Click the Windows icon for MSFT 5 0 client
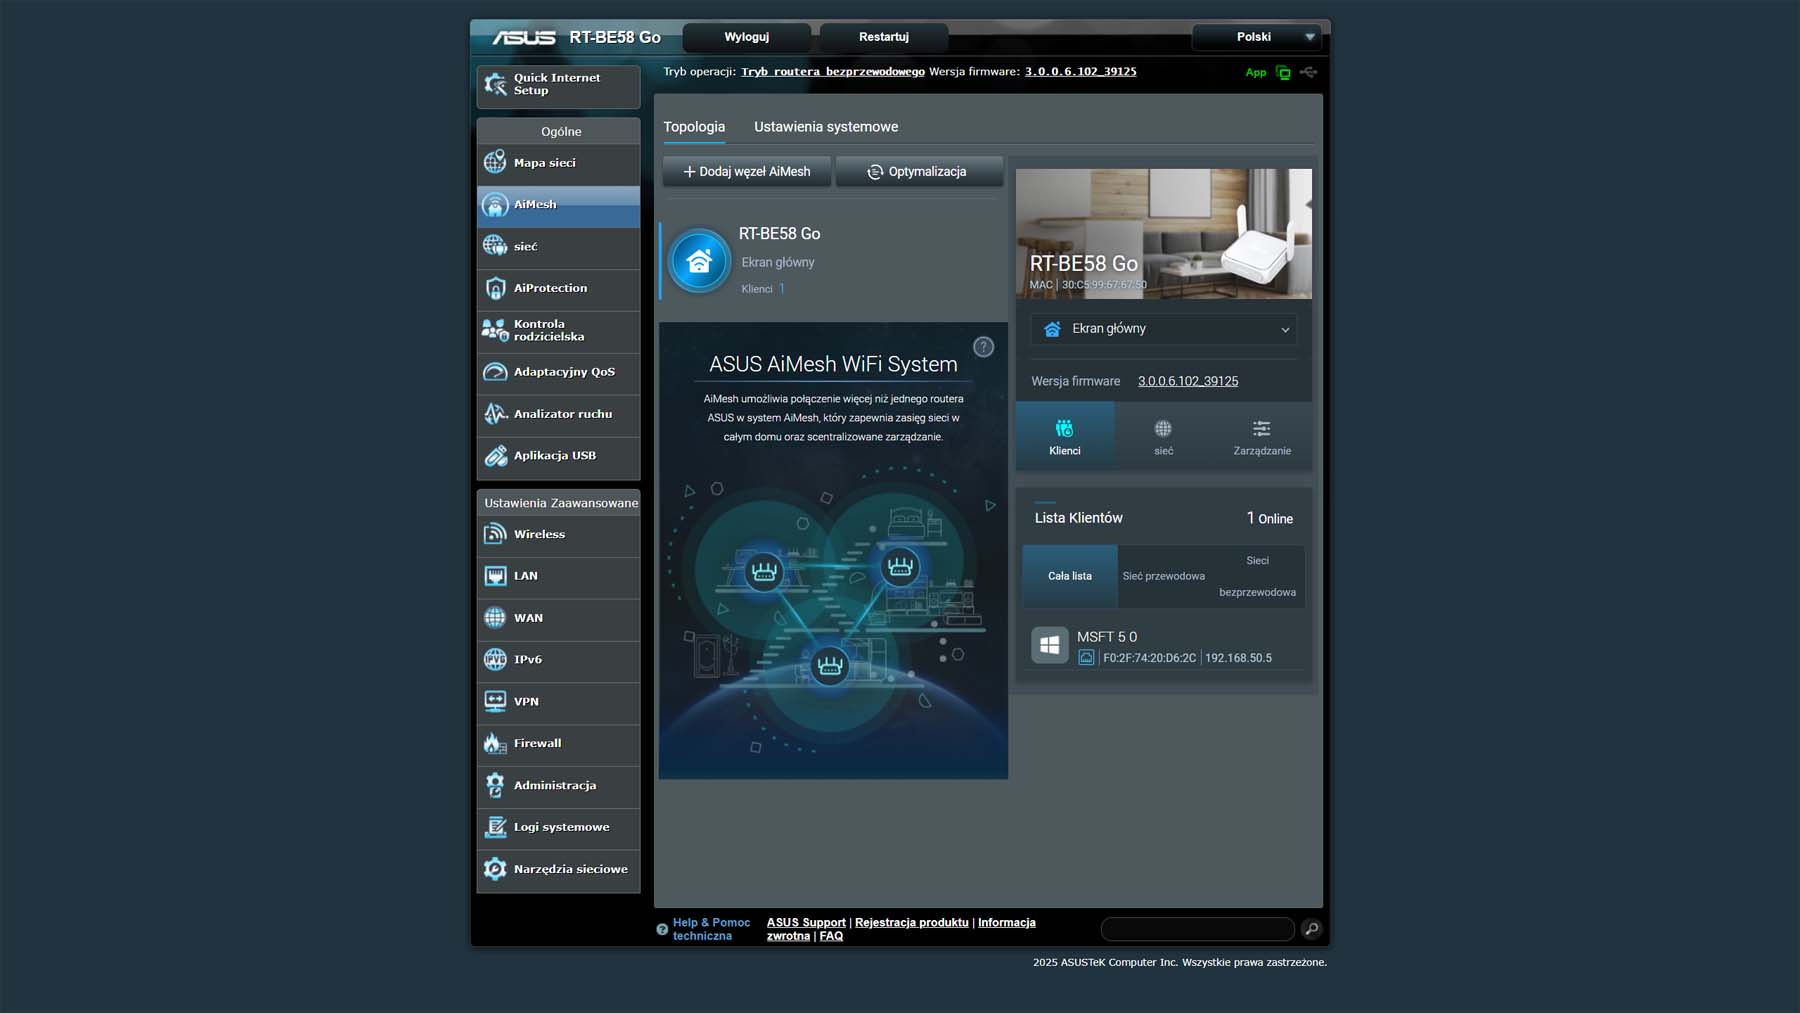The height and width of the screenshot is (1013, 1800). [1049, 646]
